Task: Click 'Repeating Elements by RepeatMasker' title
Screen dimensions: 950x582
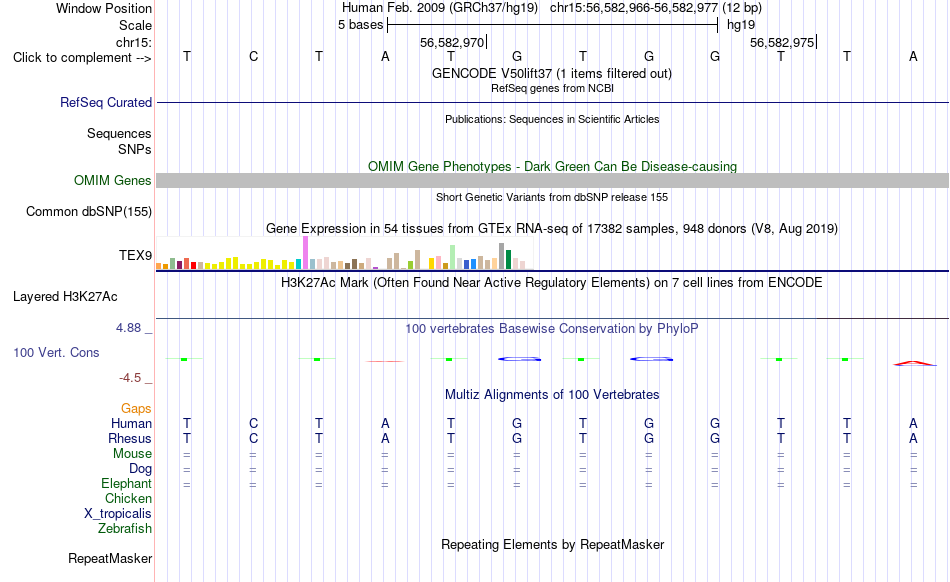Action: pyautogui.click(x=552, y=544)
